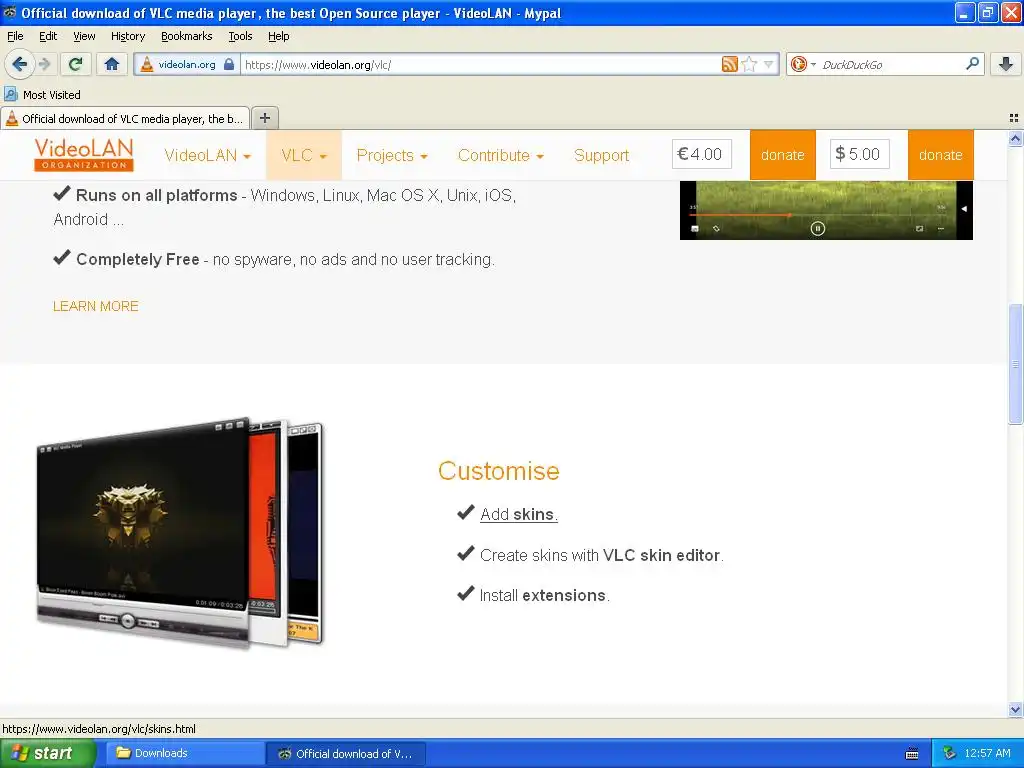The width and height of the screenshot is (1024, 768).
Task: Click the scrollbar down arrow
Action: [1015, 709]
